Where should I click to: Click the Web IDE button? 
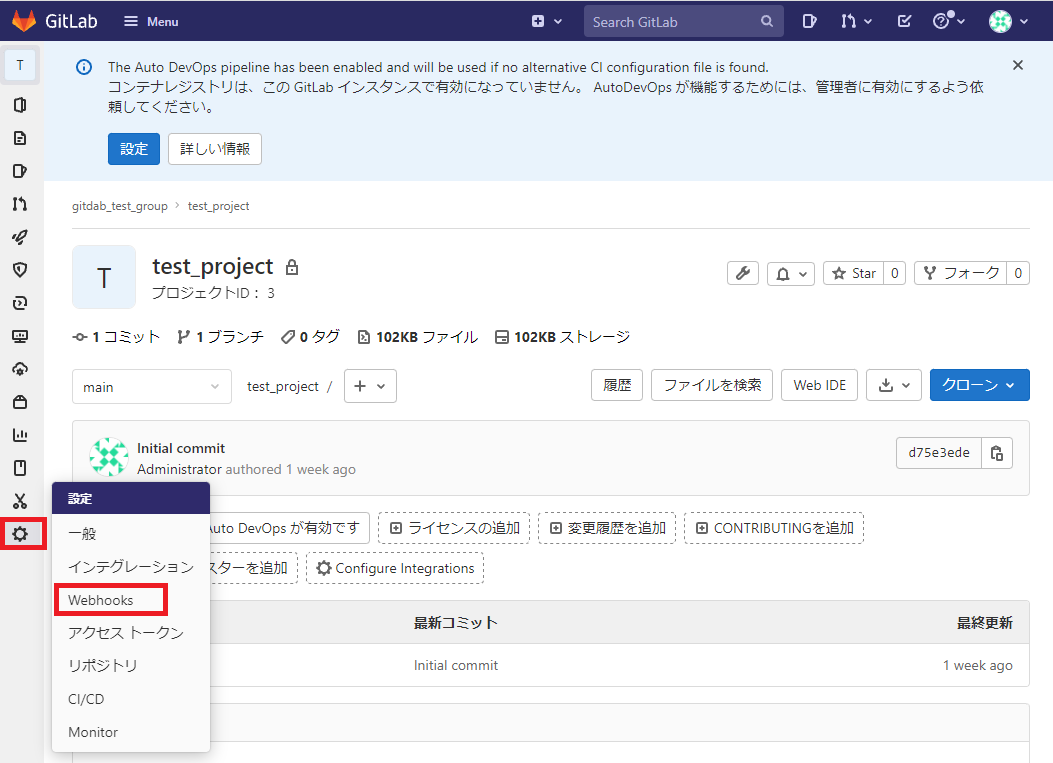coord(819,385)
